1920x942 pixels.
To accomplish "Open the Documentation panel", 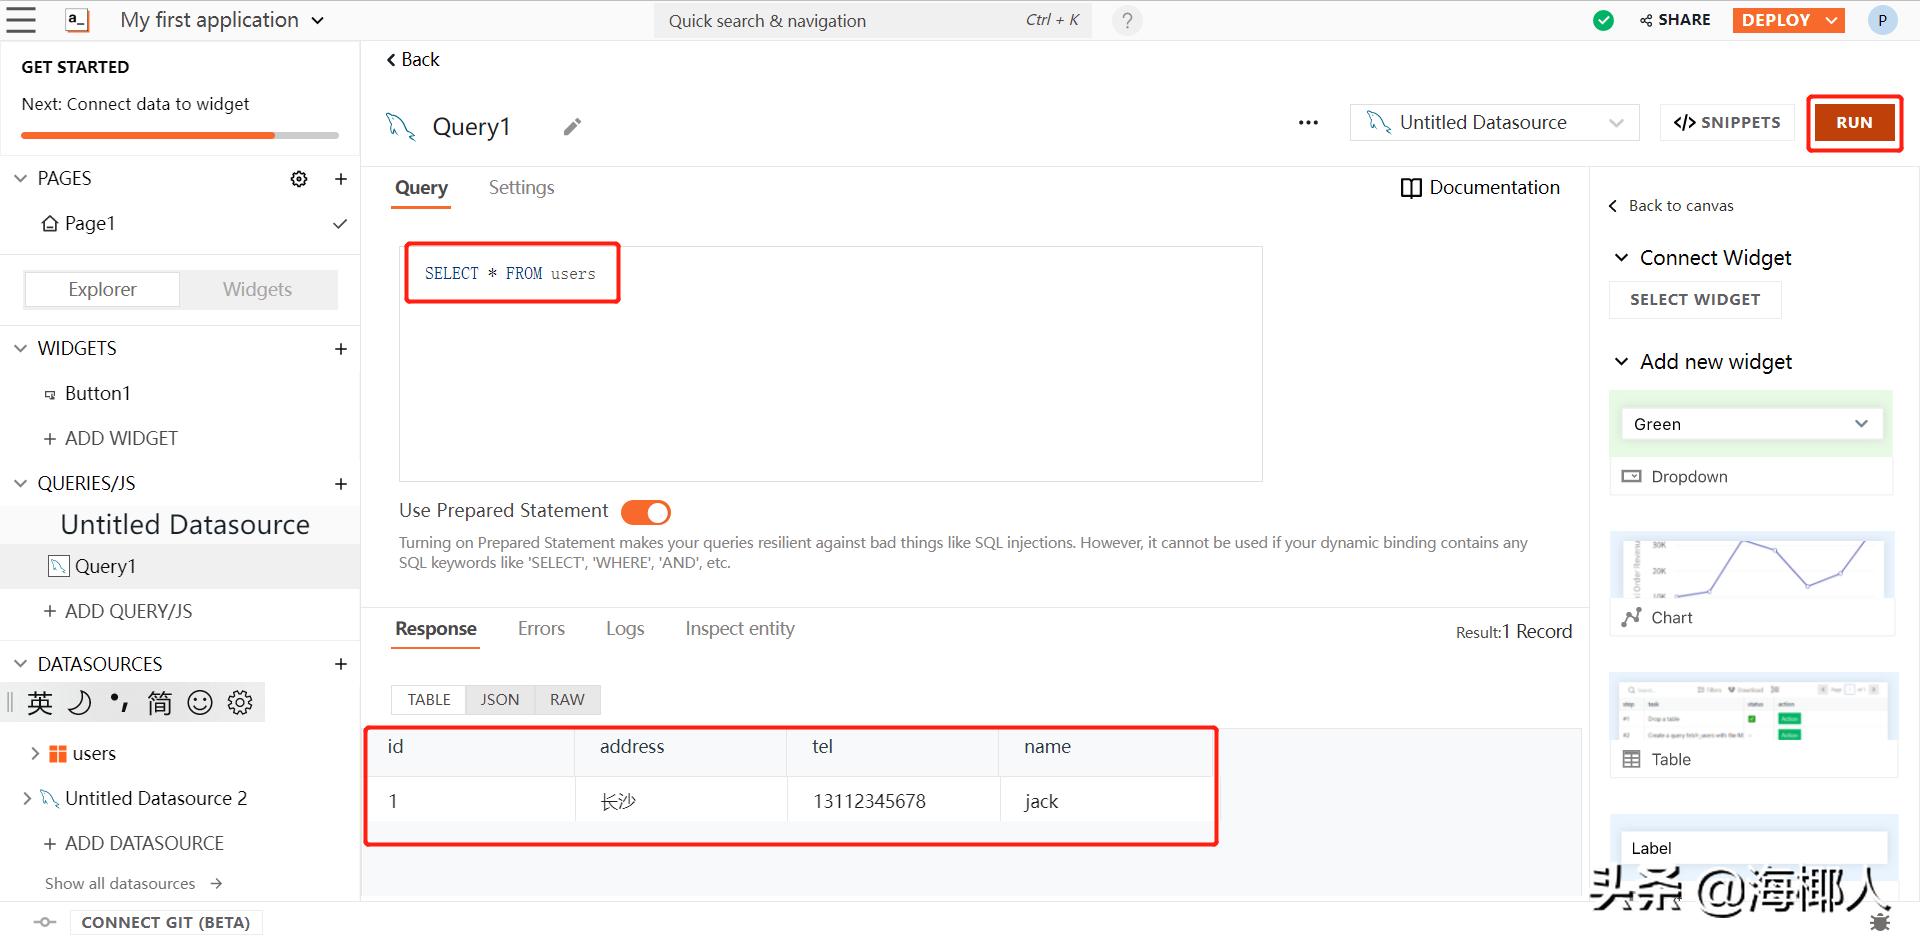I will (1480, 187).
